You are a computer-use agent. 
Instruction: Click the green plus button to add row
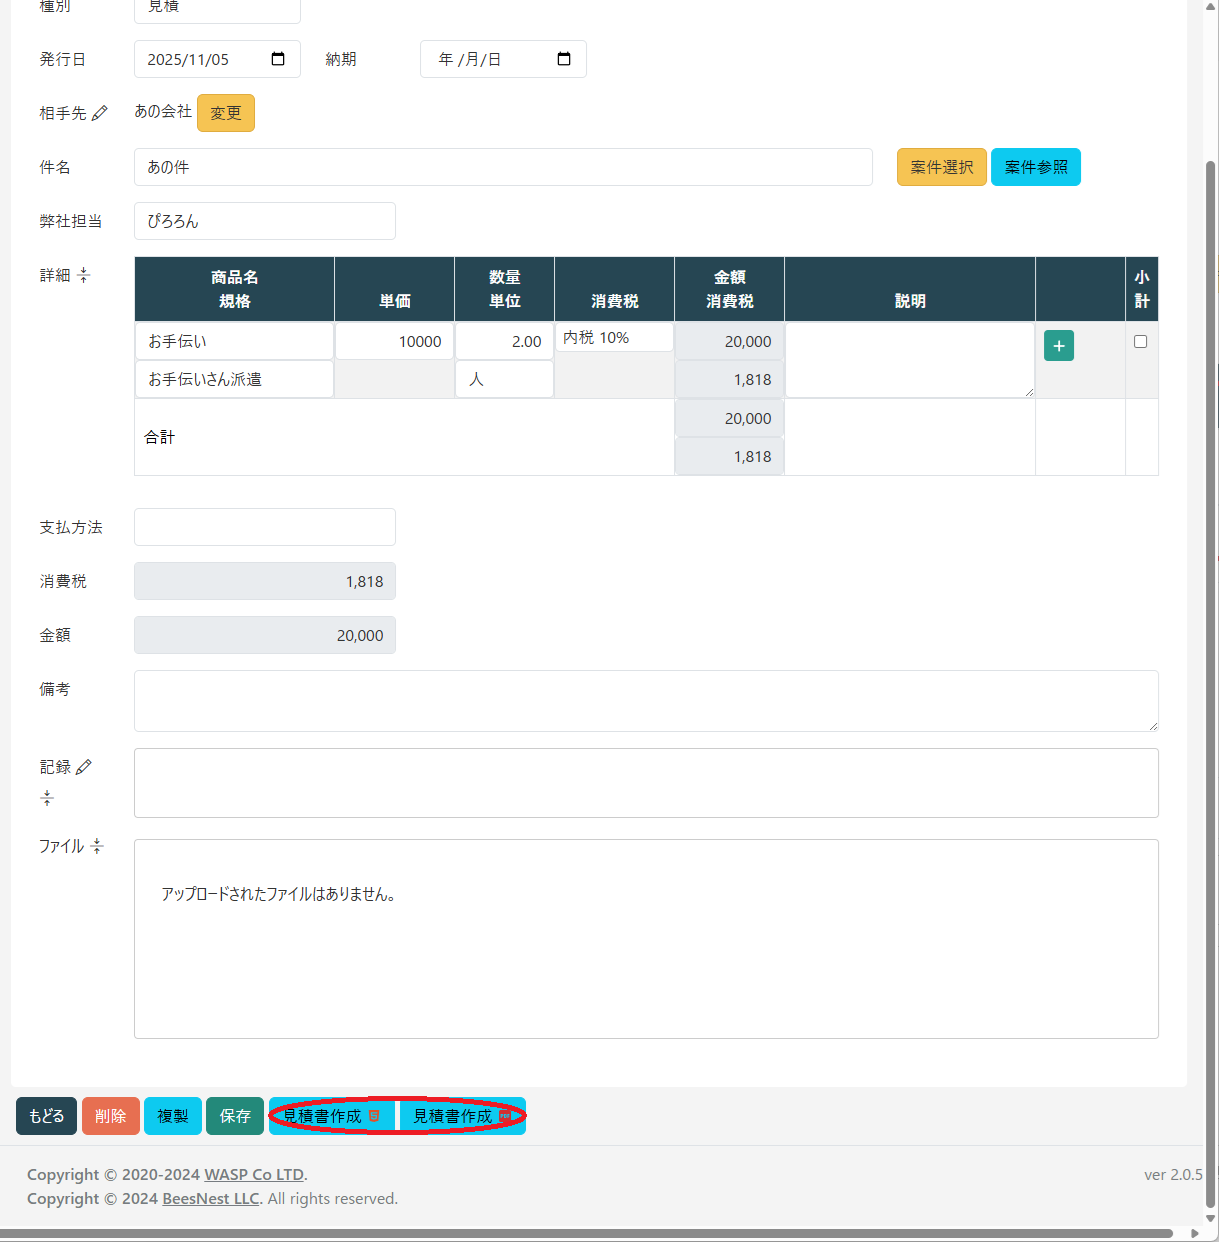point(1058,346)
